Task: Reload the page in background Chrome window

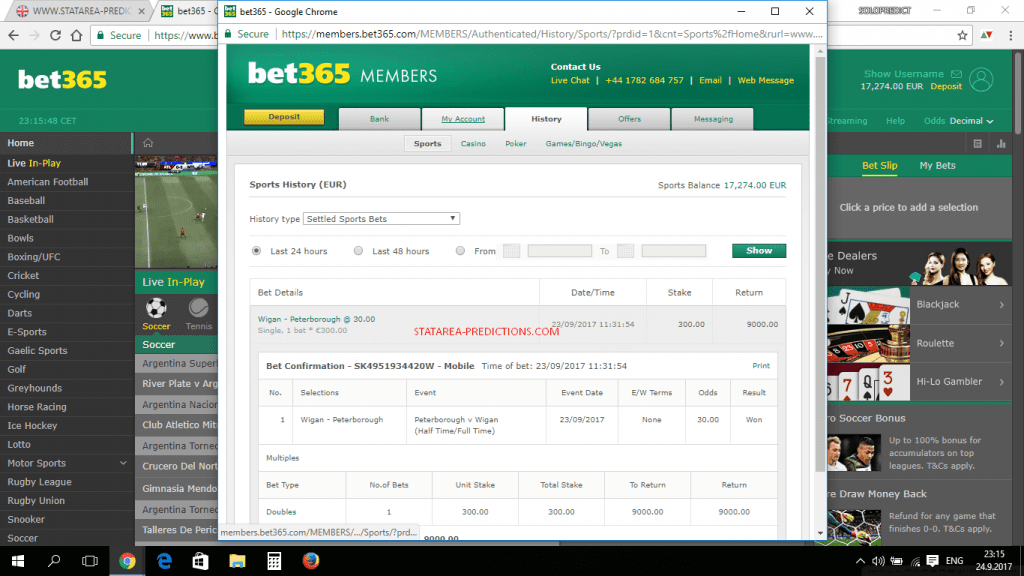Action: tap(56, 35)
